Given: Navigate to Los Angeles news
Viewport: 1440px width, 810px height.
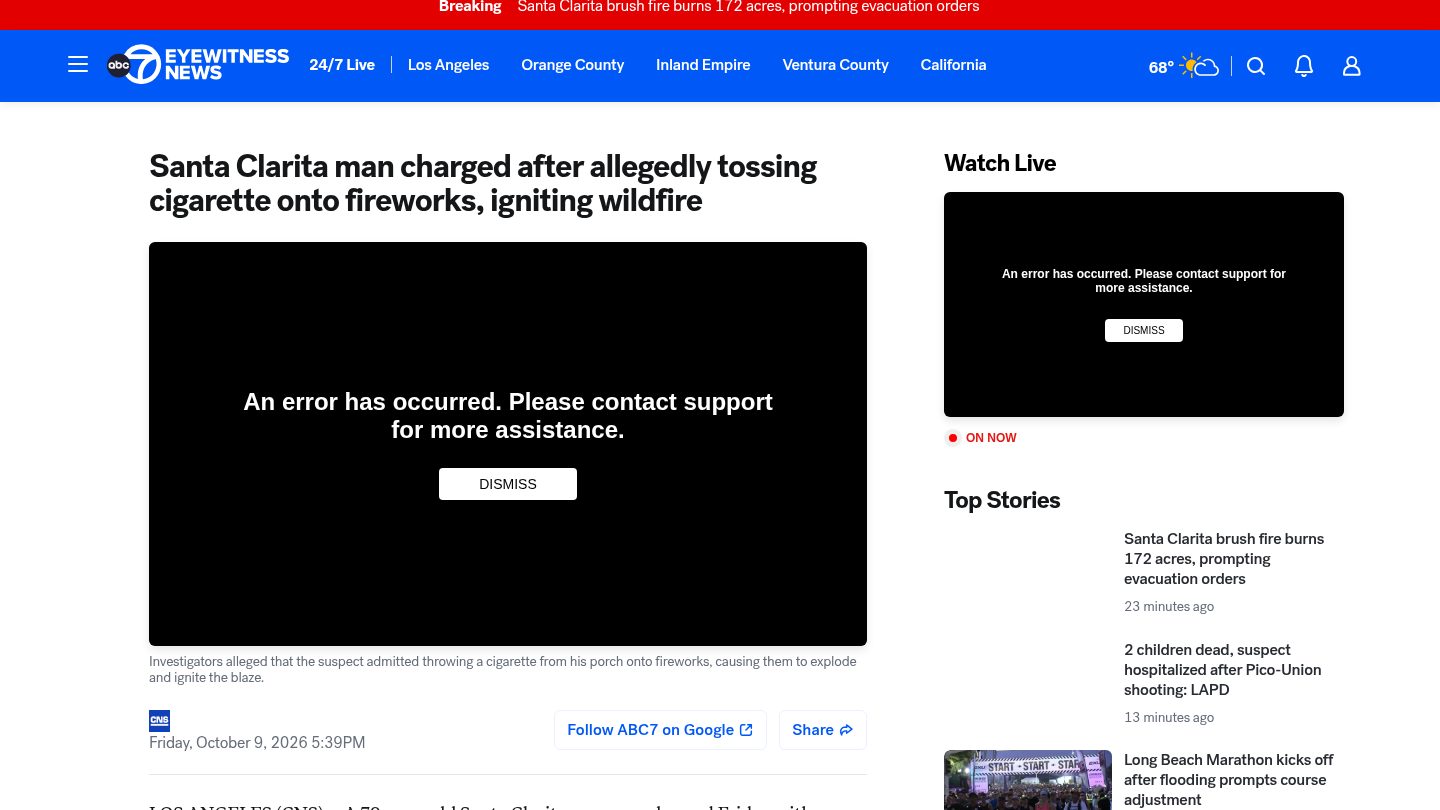Looking at the screenshot, I should (448, 65).
